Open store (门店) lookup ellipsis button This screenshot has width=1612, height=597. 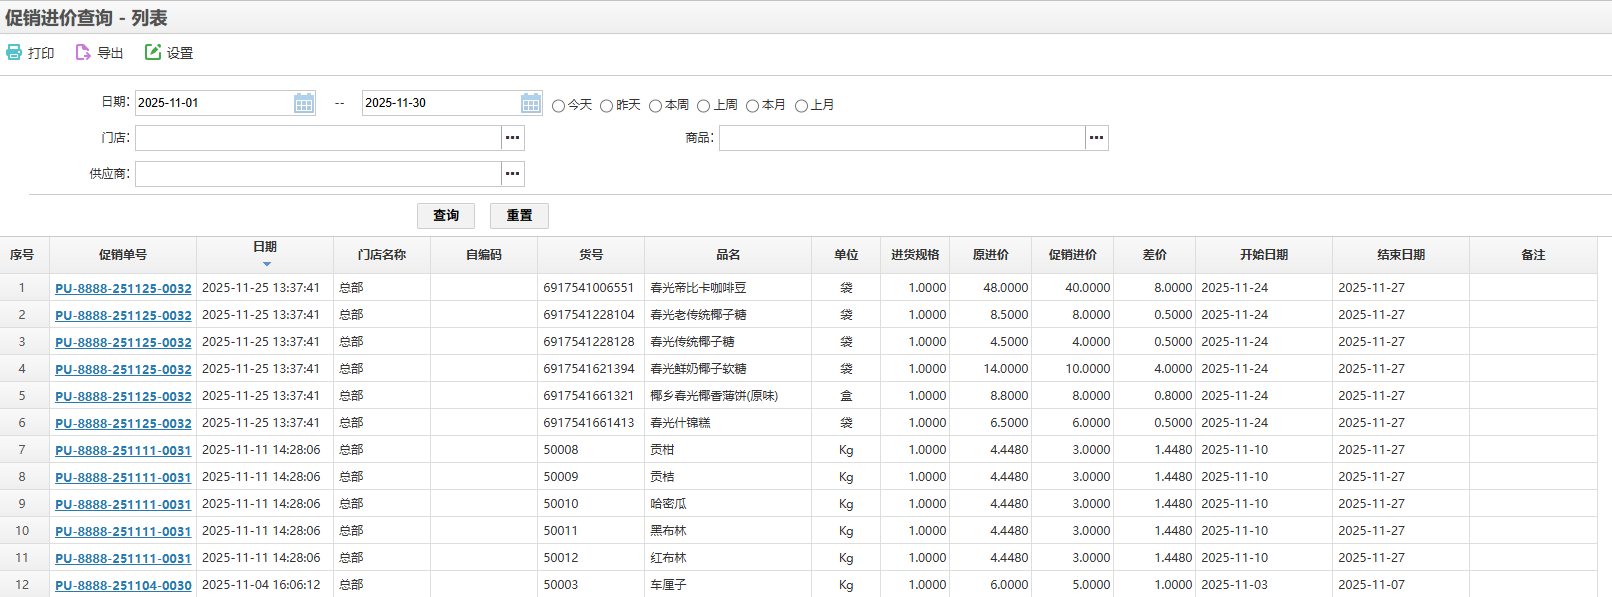point(513,138)
